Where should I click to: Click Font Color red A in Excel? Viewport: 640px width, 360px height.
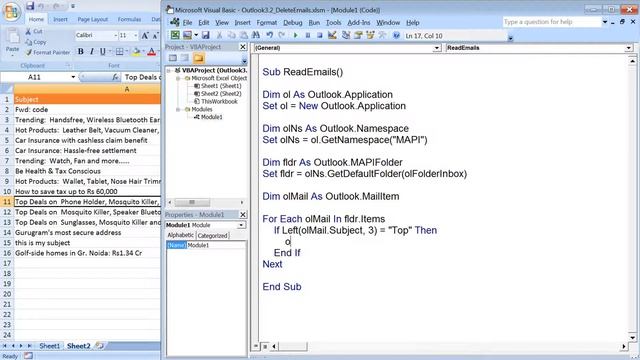[x=151, y=52]
